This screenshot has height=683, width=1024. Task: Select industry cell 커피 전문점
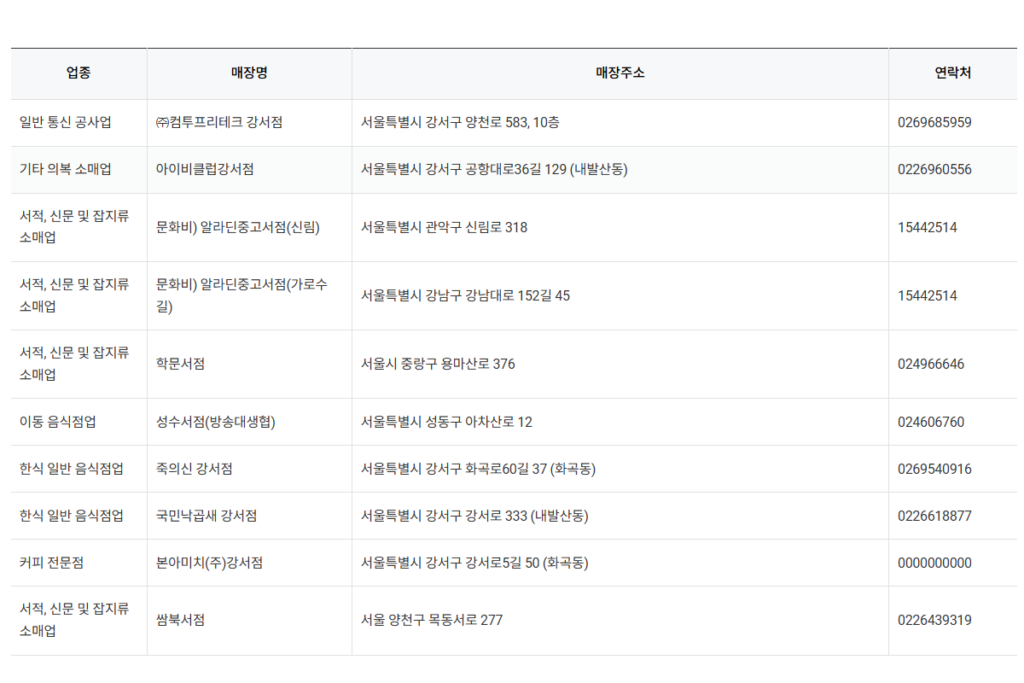click(x=51, y=562)
